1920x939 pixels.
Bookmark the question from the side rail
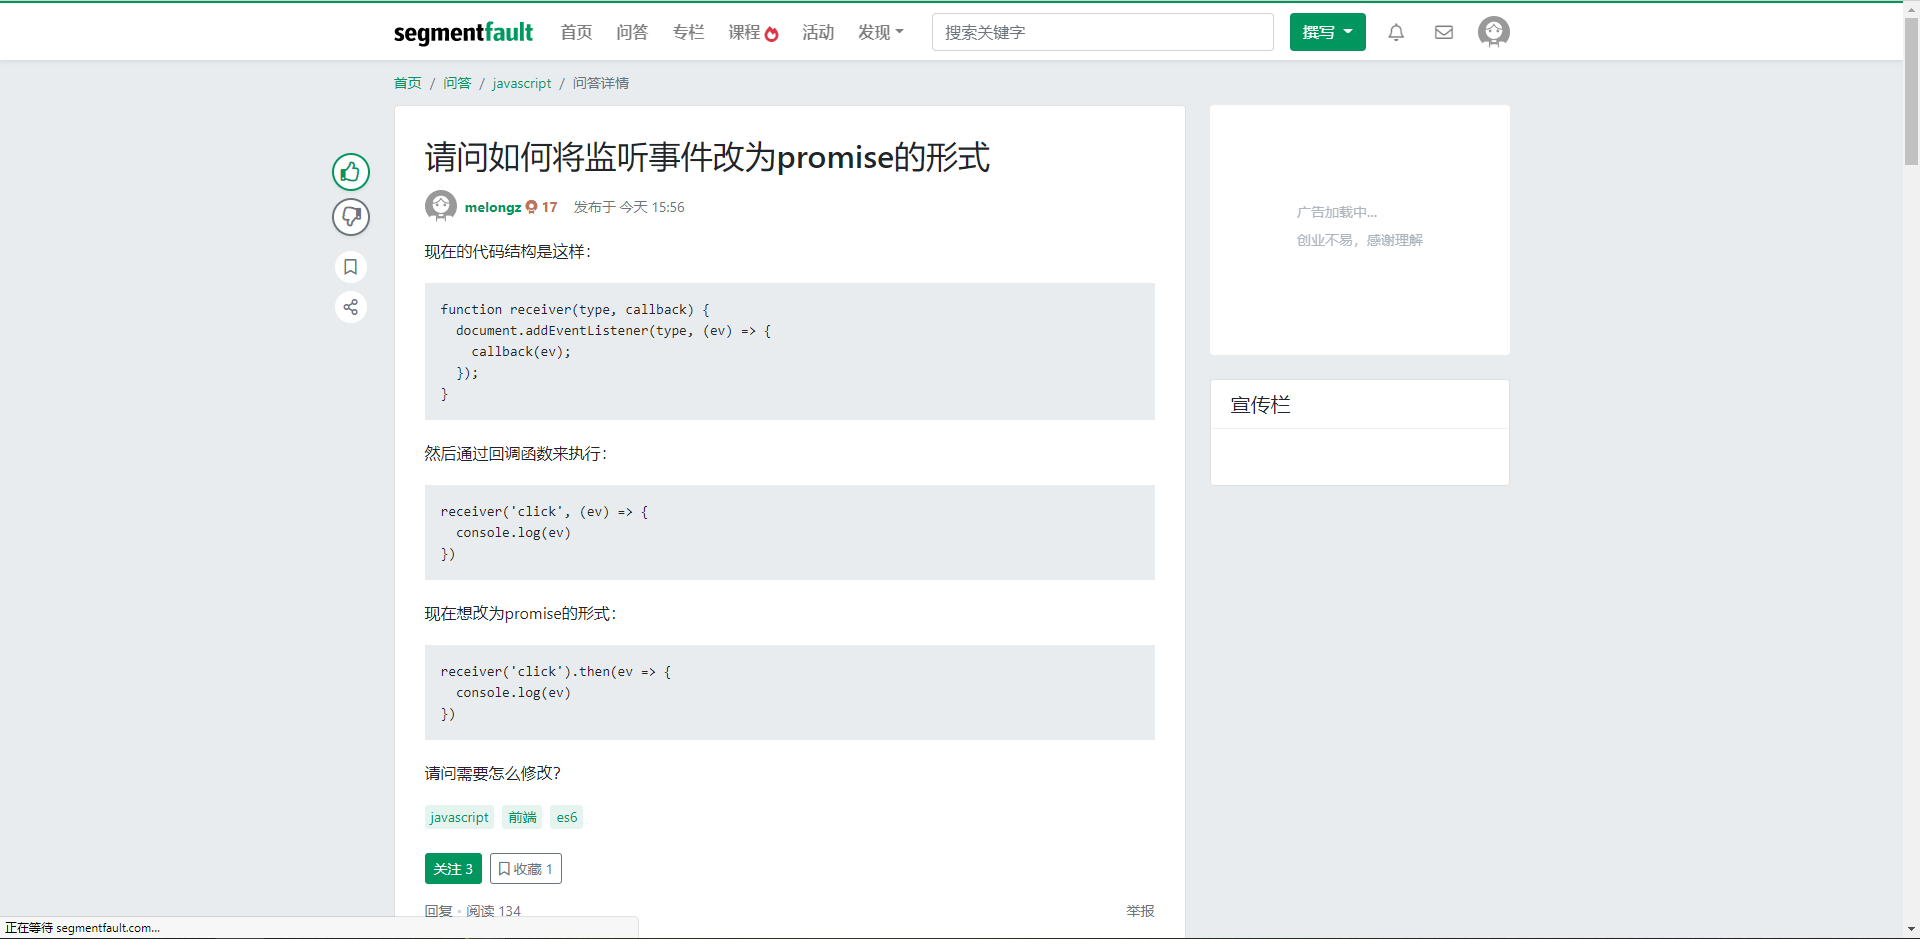tap(351, 267)
